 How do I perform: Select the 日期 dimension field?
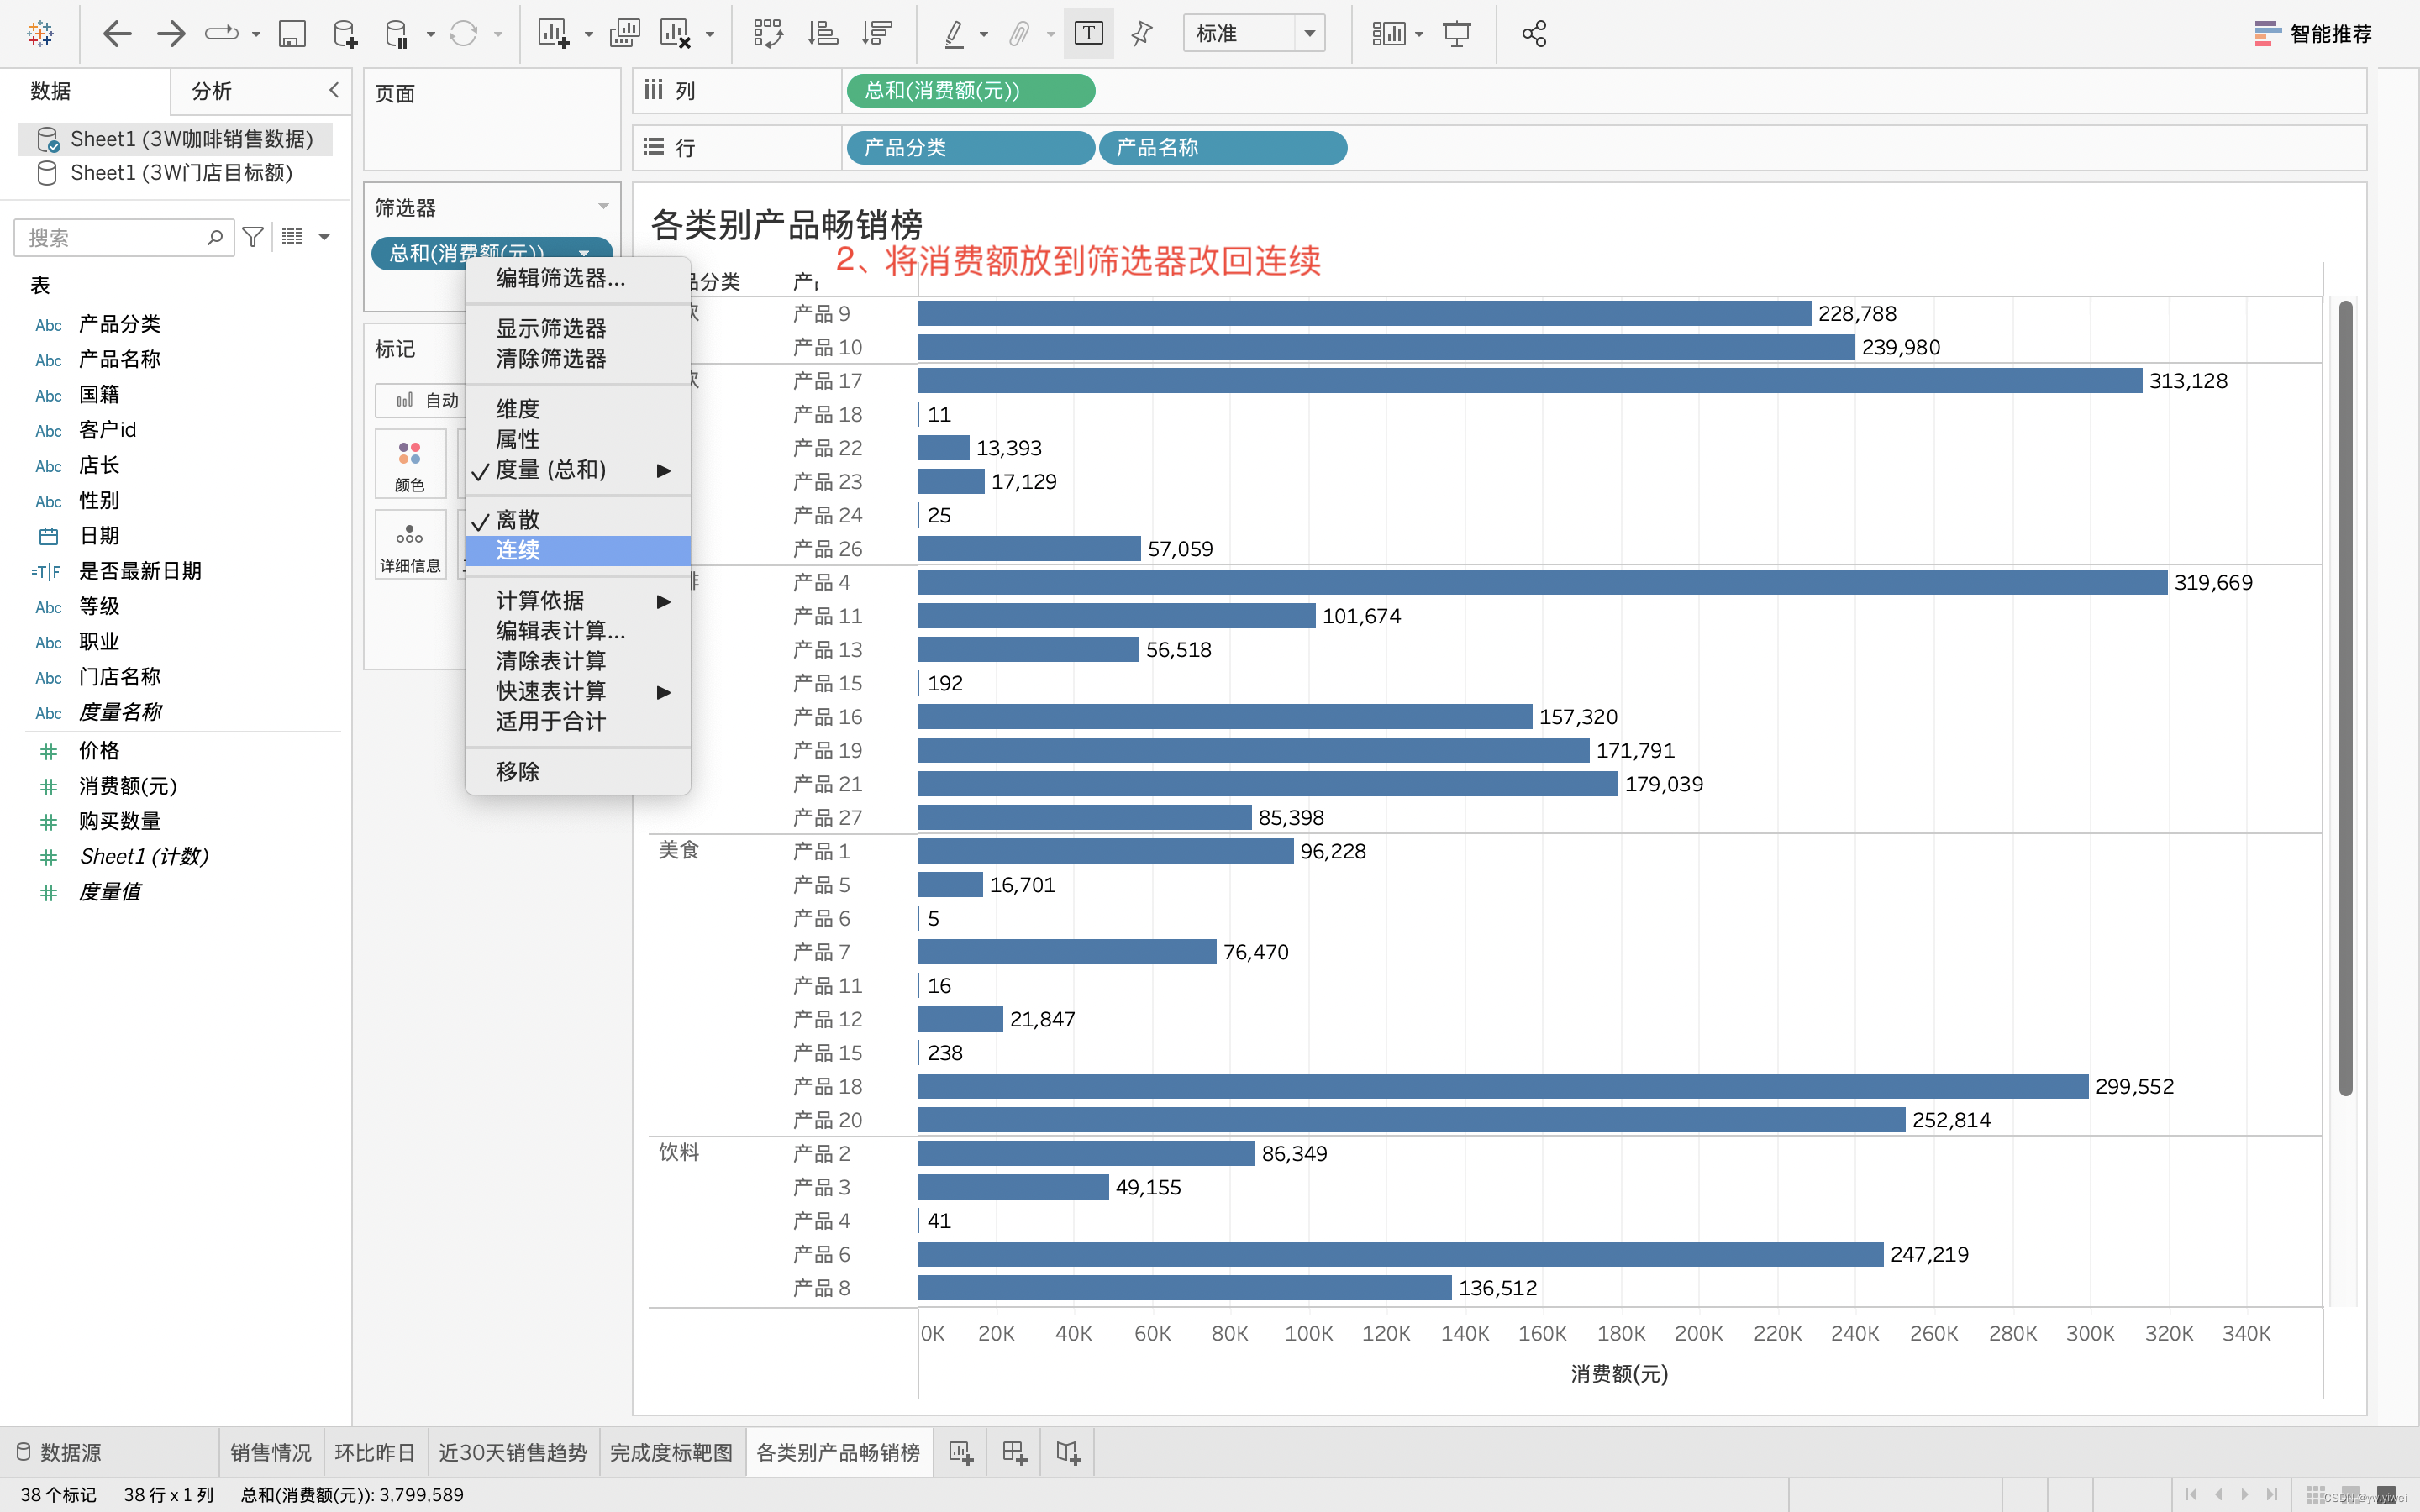99,536
